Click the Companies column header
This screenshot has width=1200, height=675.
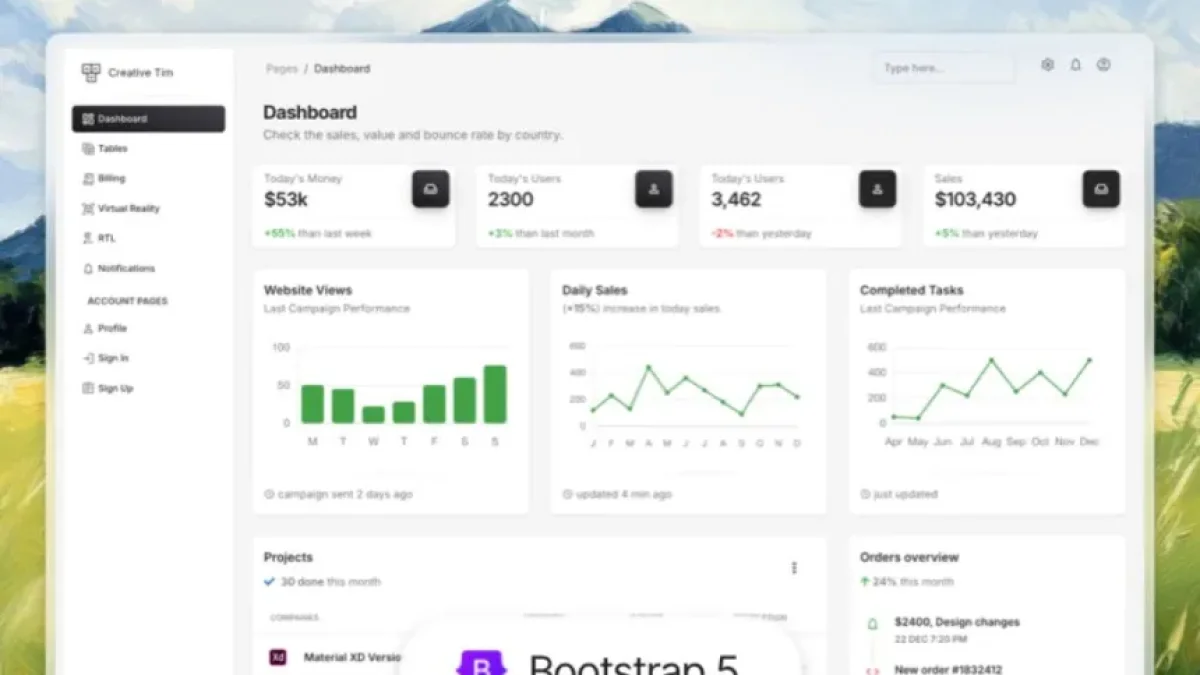coord(294,618)
